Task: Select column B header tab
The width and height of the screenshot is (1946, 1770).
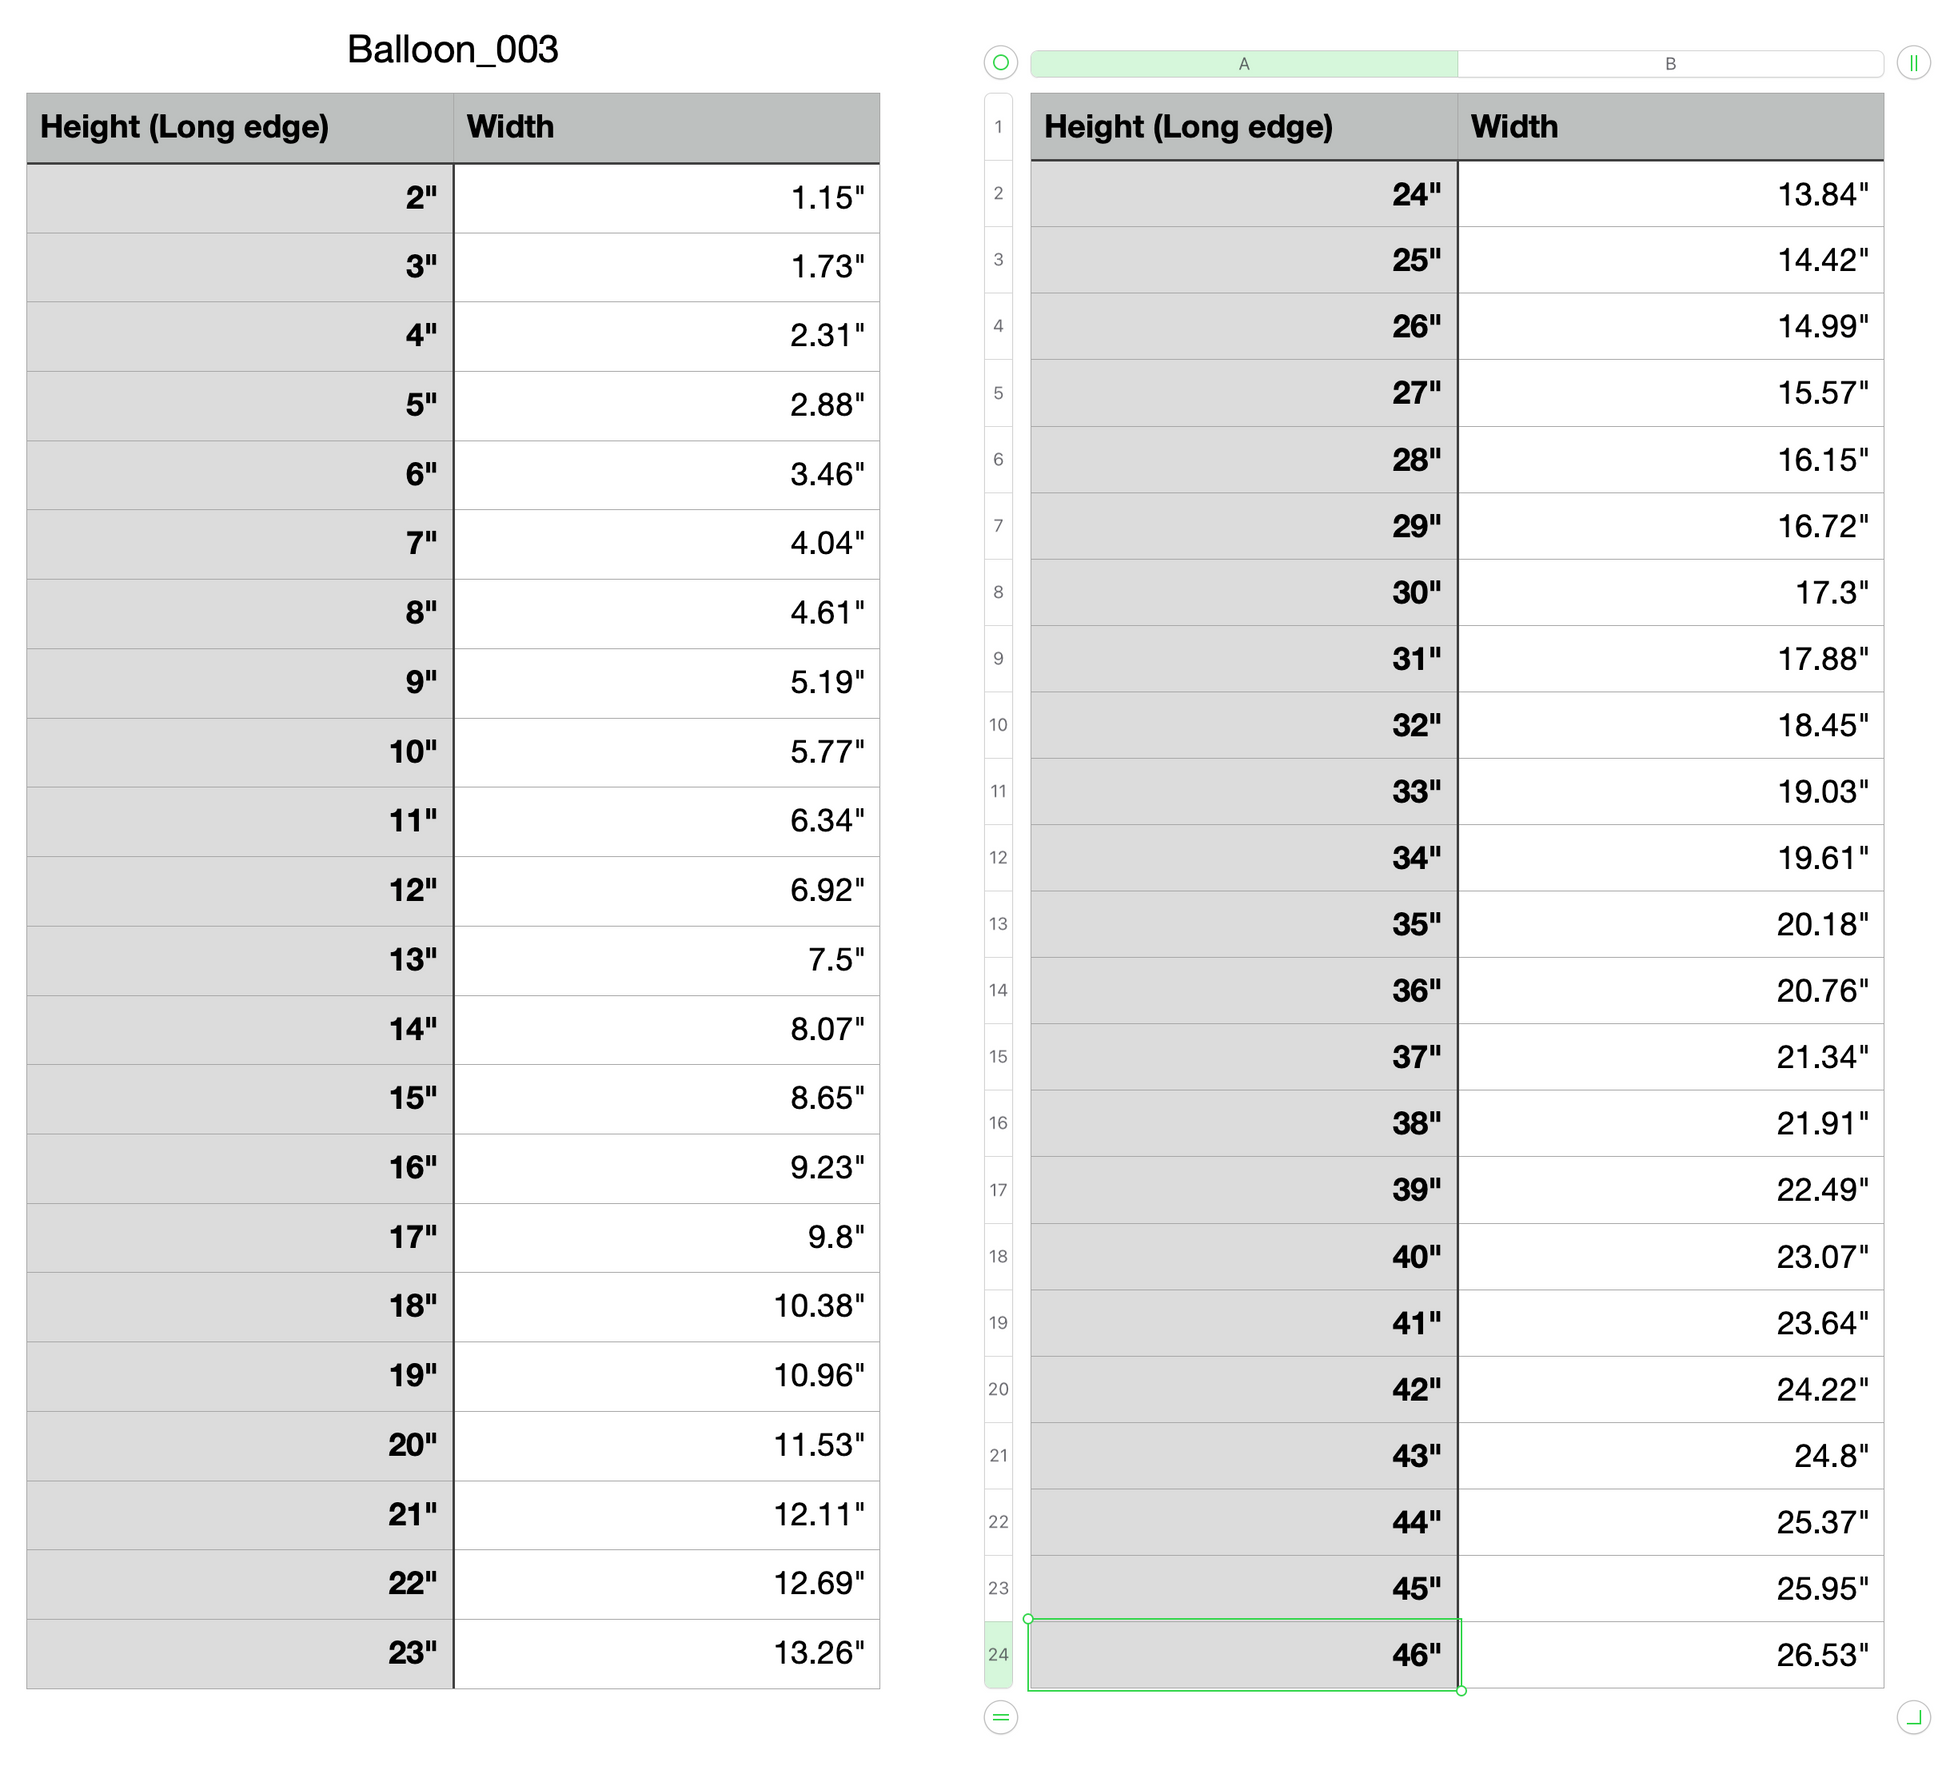Action: [1670, 64]
